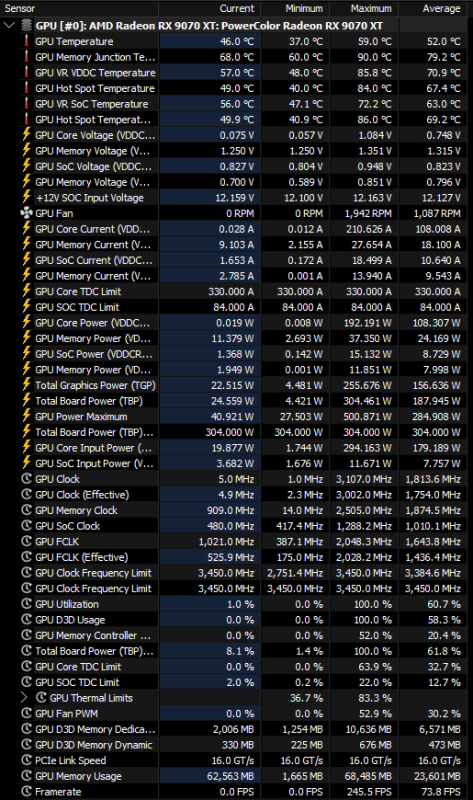
Task: Collapse the GPU [#0] AMD Radeon group
Action: (x=9, y=26)
